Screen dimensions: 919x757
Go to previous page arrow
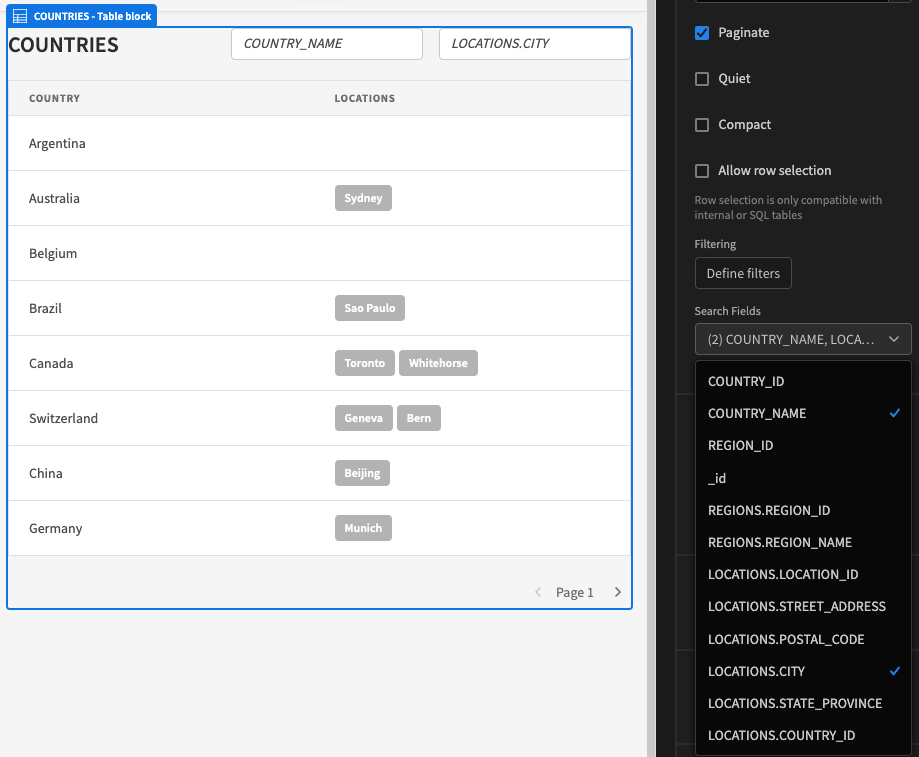click(538, 592)
